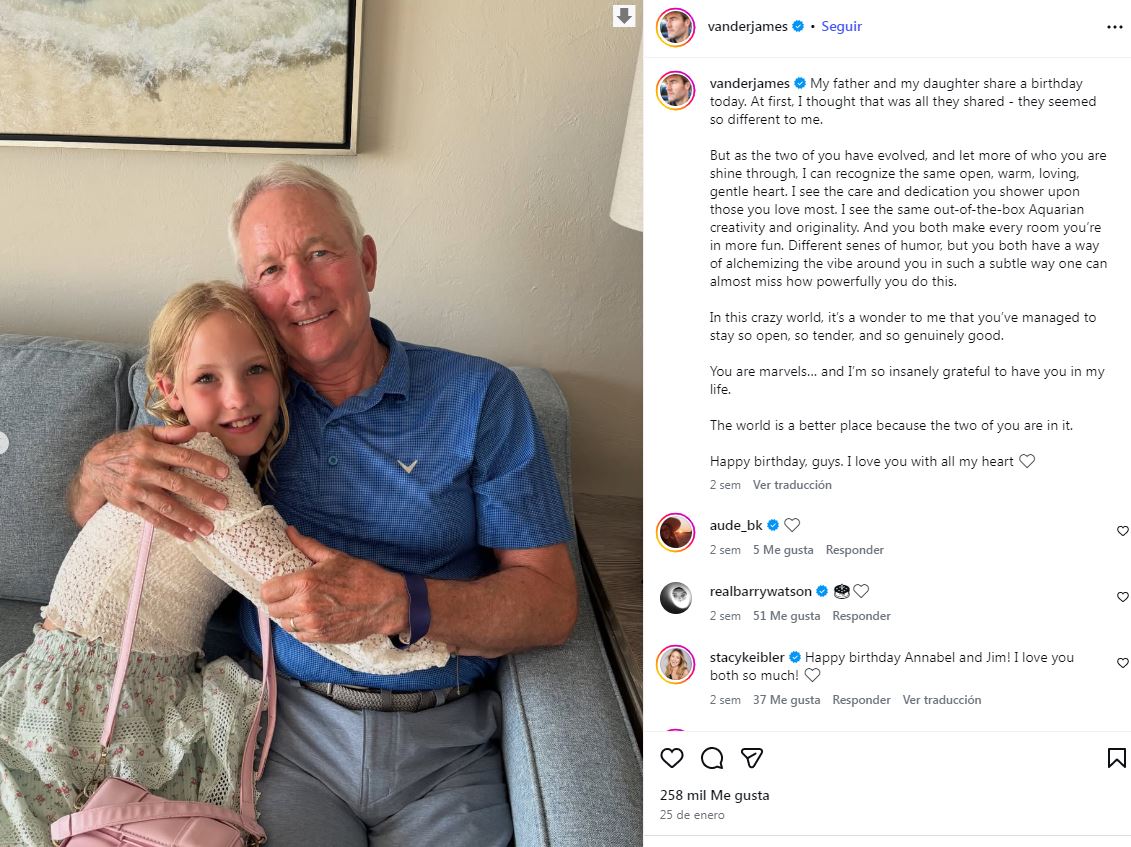
Task: Like stacykeibler's comment with small heart
Action: coord(1122,662)
